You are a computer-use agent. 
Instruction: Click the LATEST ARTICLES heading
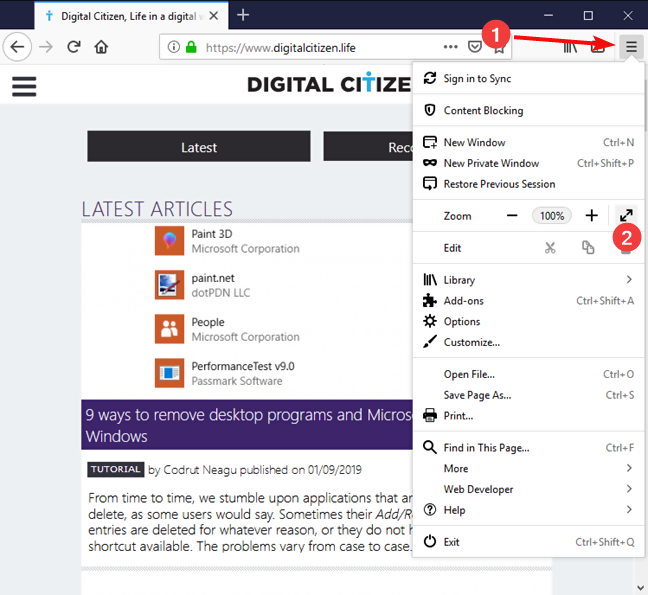(x=157, y=209)
